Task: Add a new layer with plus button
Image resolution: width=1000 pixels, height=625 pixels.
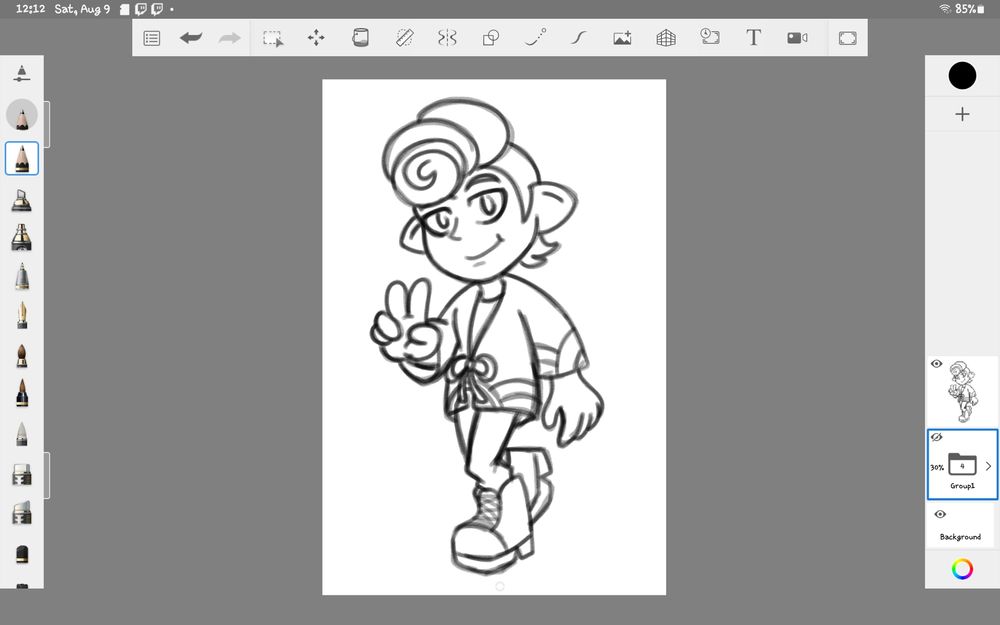Action: point(962,114)
